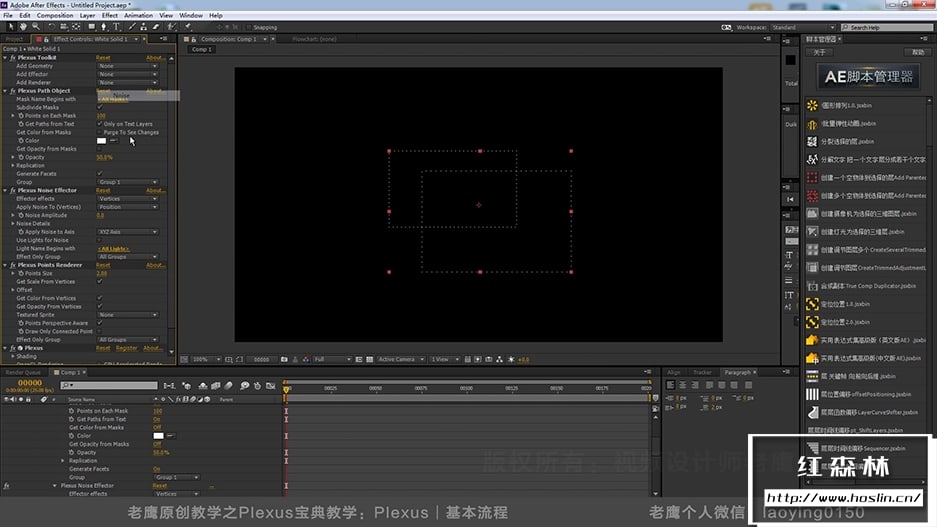Click the 关于 button in script manager
The image size is (937, 527).
coord(819,53)
